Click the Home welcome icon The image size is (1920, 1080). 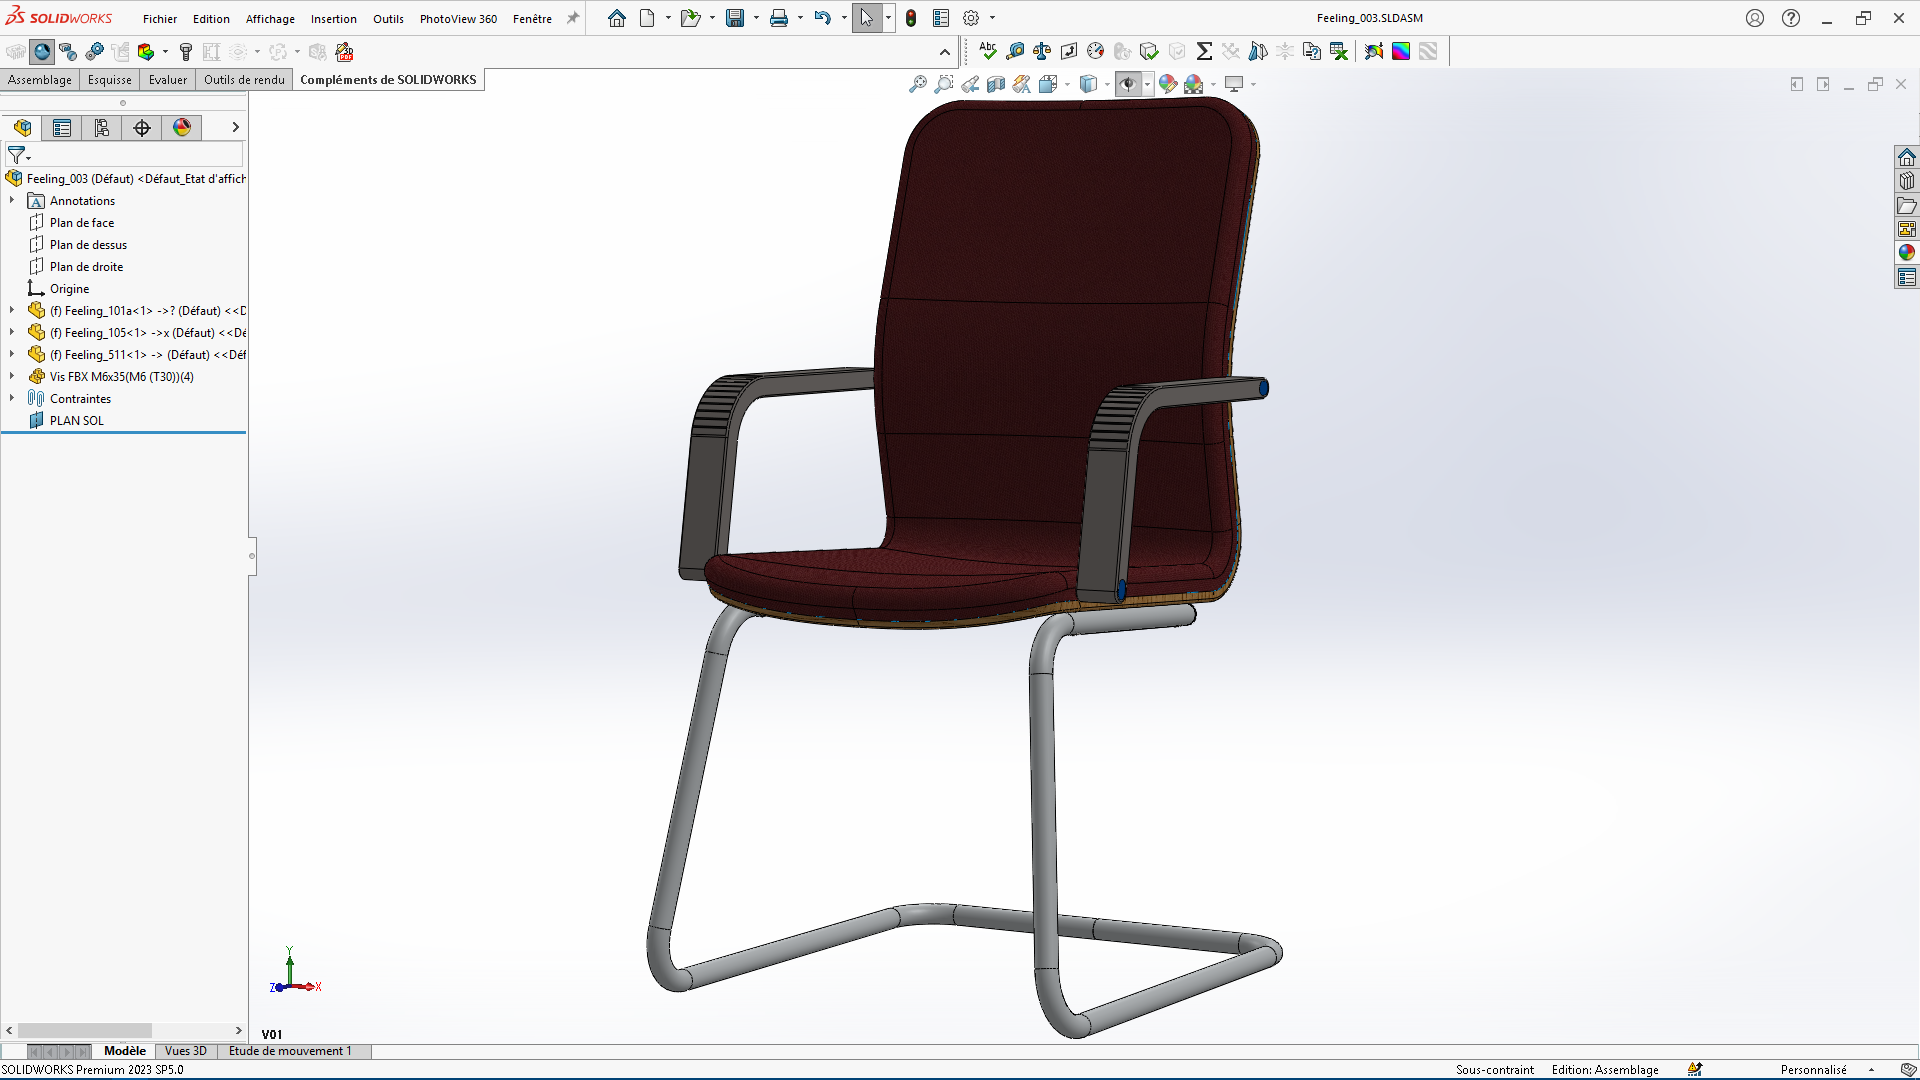pos(616,18)
